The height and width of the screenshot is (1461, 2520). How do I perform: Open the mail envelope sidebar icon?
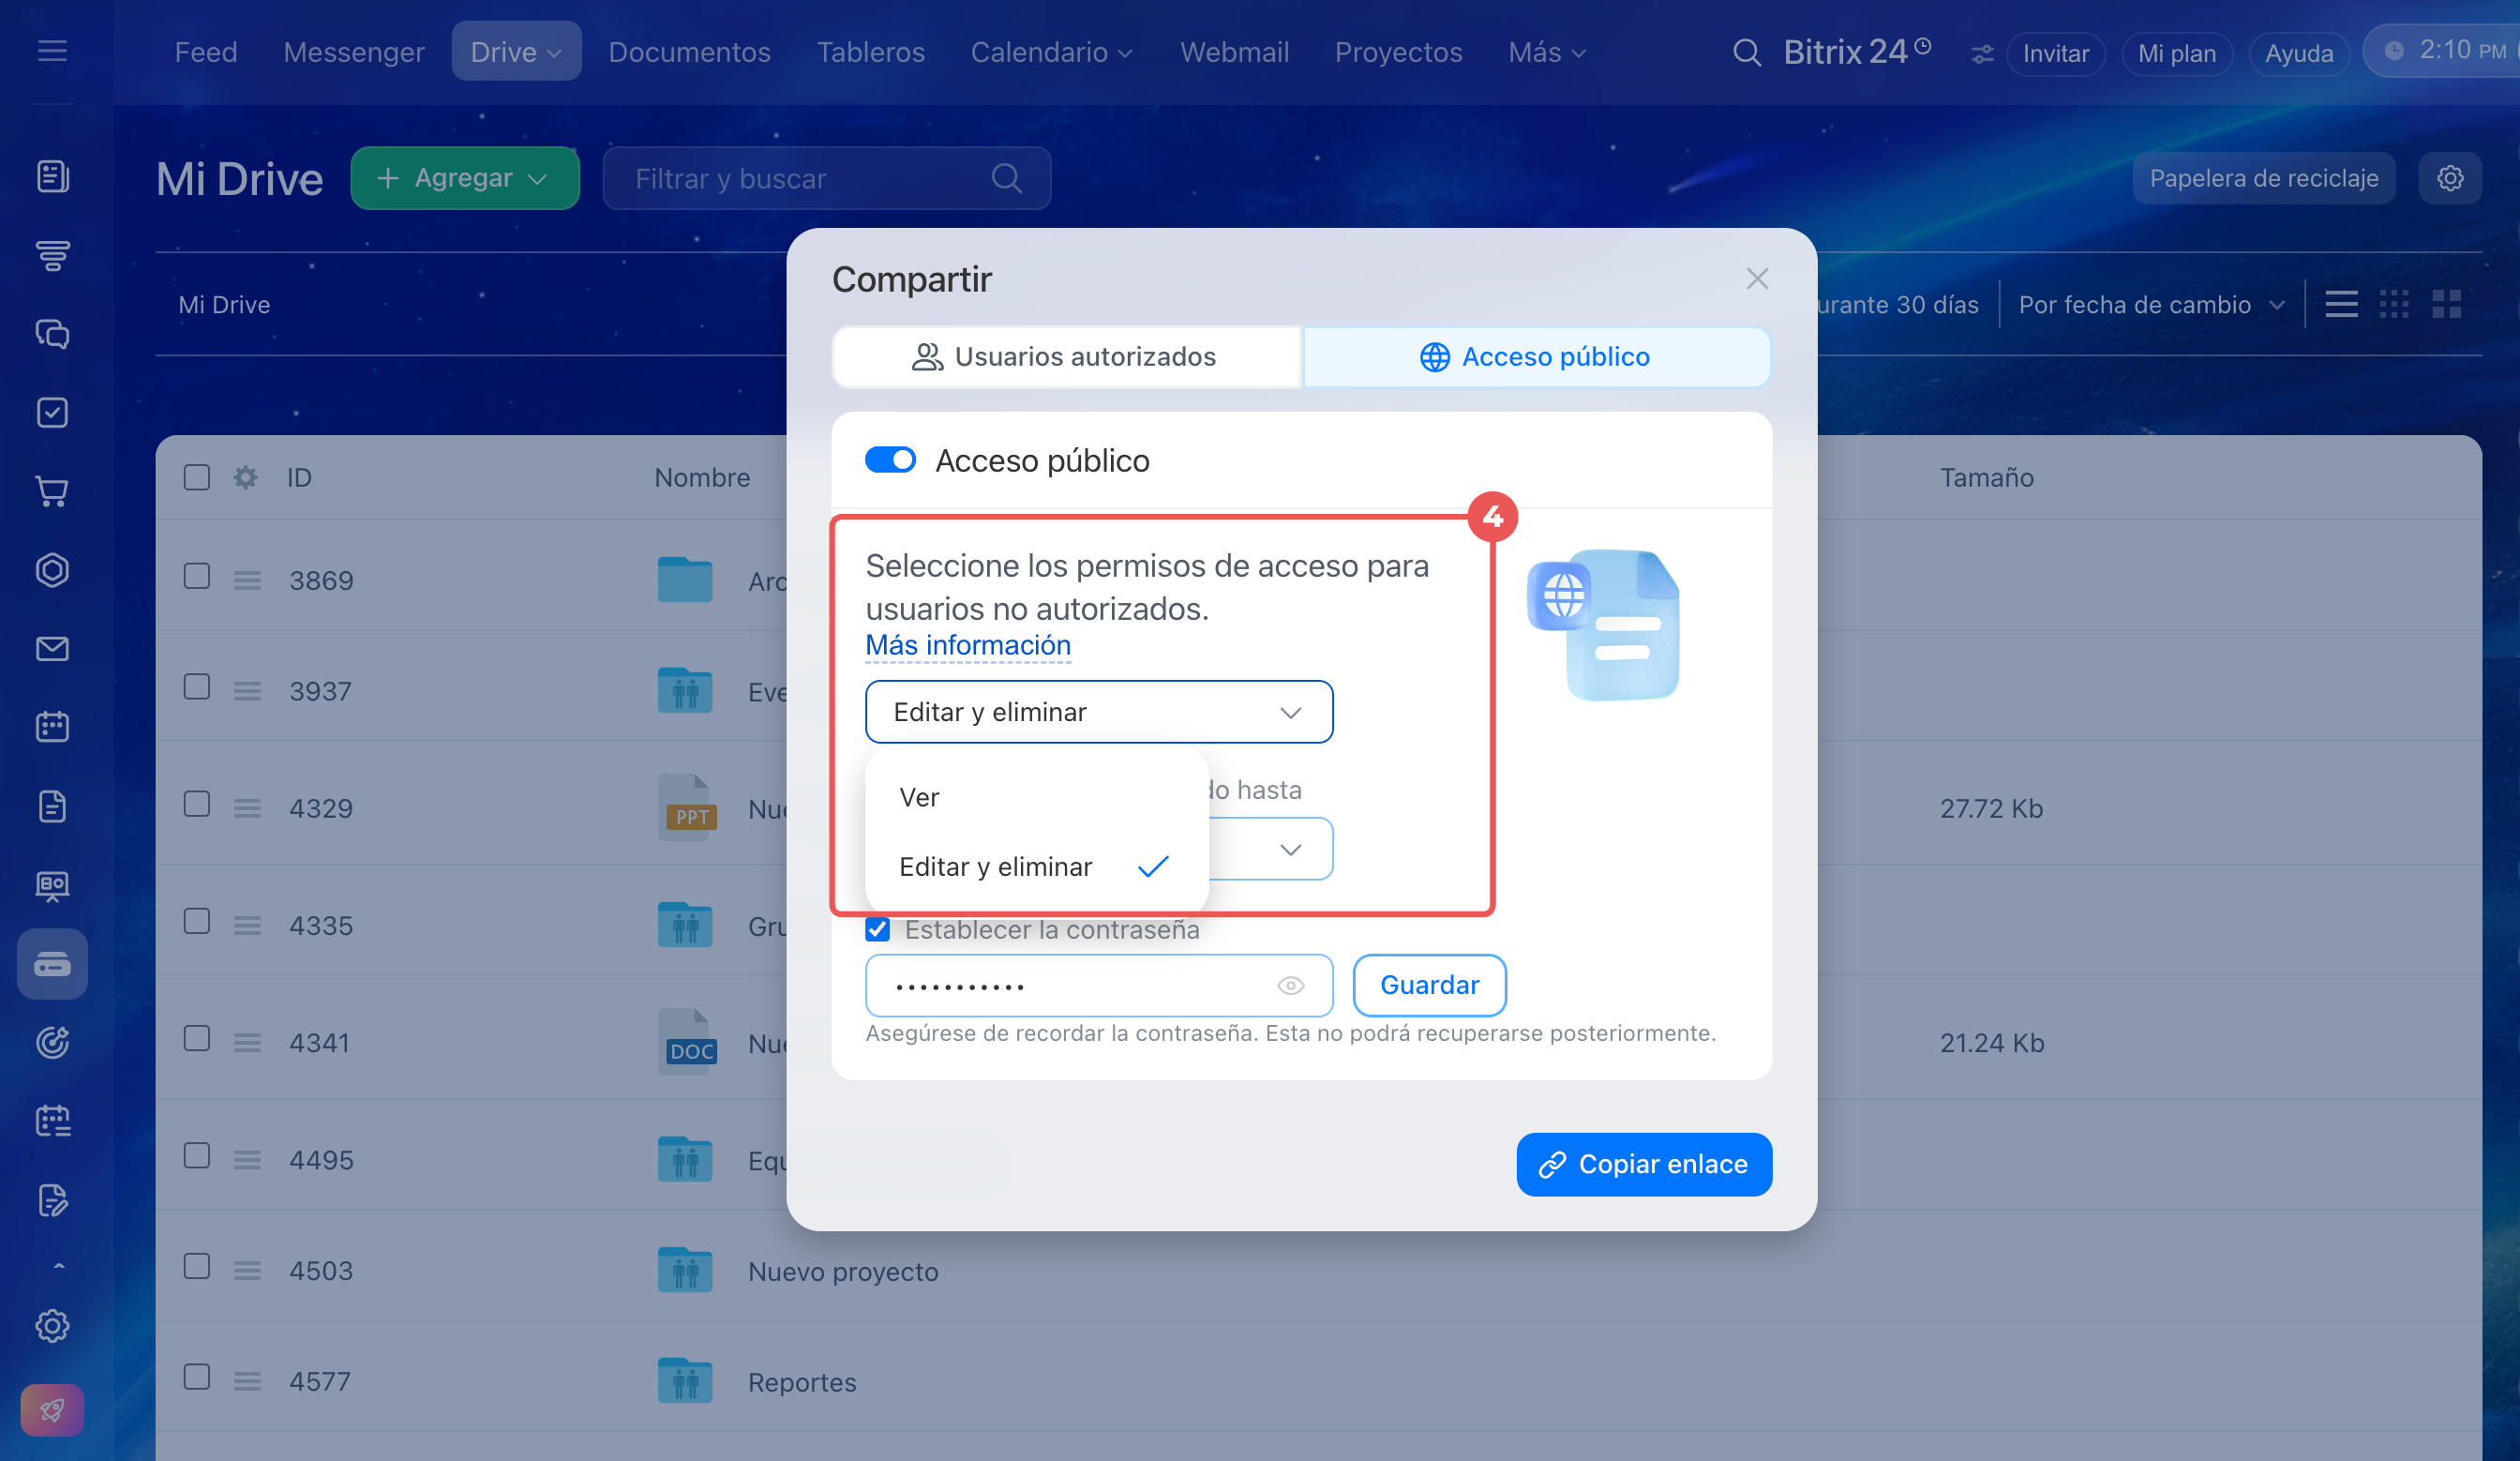(52, 649)
